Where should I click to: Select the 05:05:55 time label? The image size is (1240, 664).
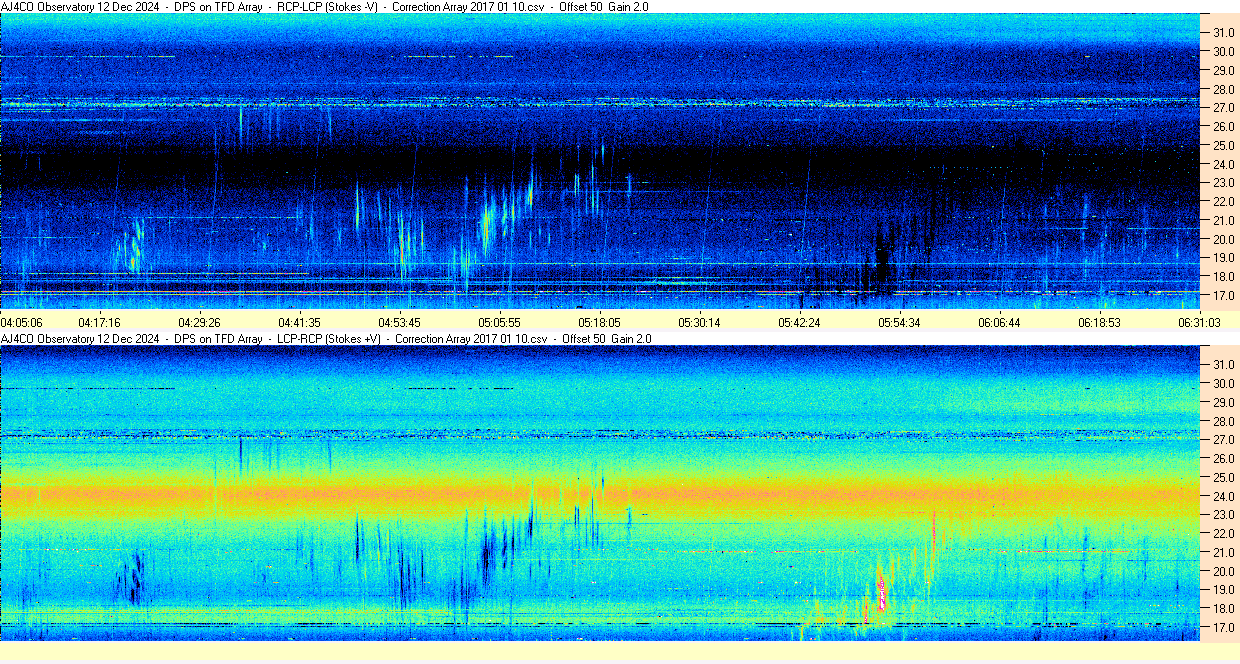click(x=499, y=323)
